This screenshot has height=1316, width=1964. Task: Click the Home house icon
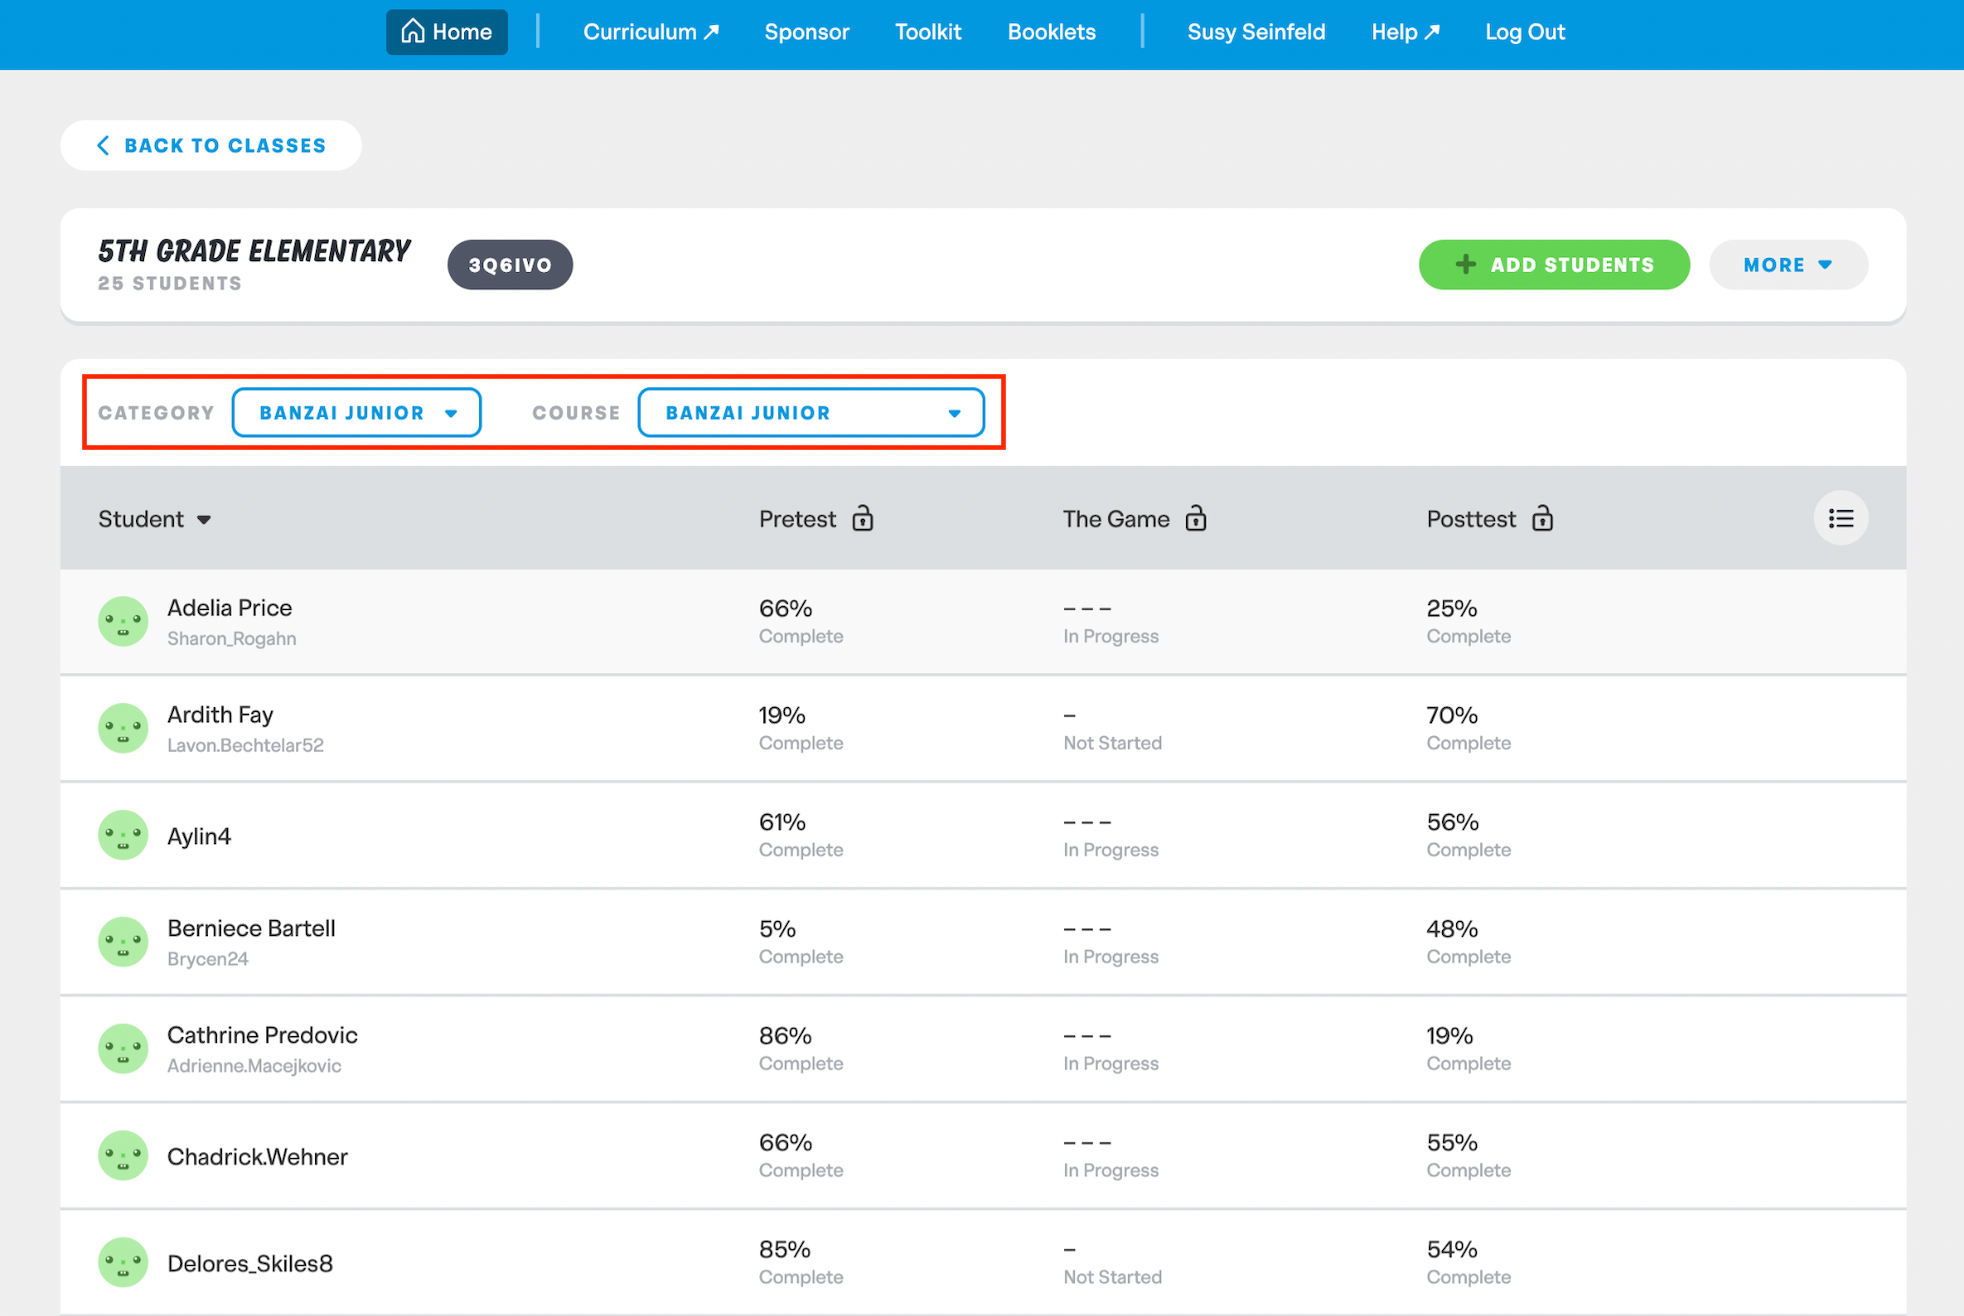[413, 31]
